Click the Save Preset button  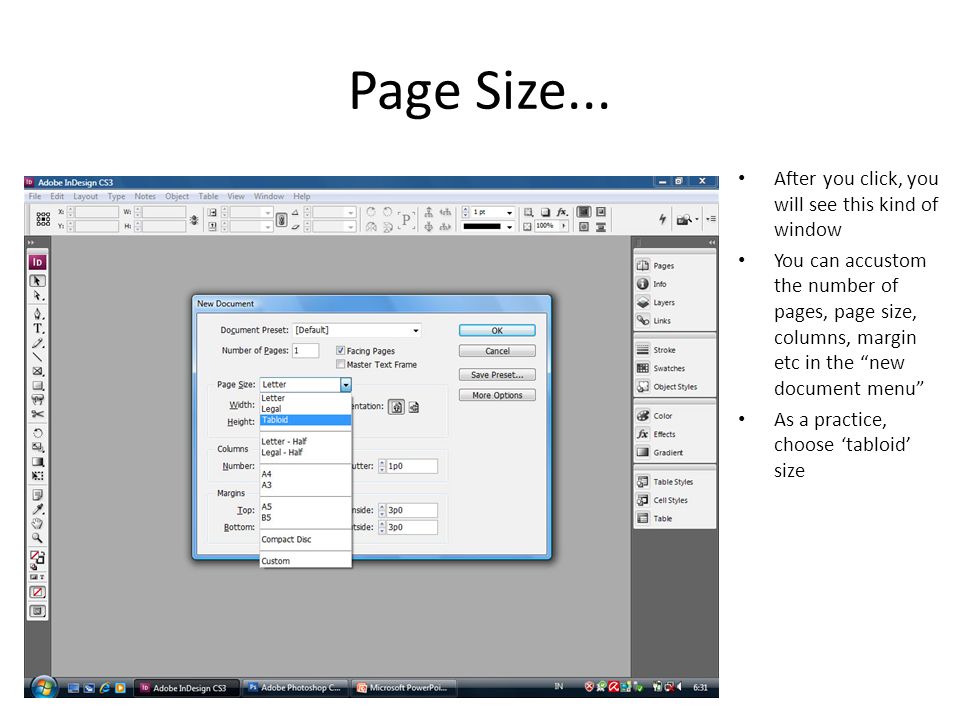pyautogui.click(x=497, y=375)
